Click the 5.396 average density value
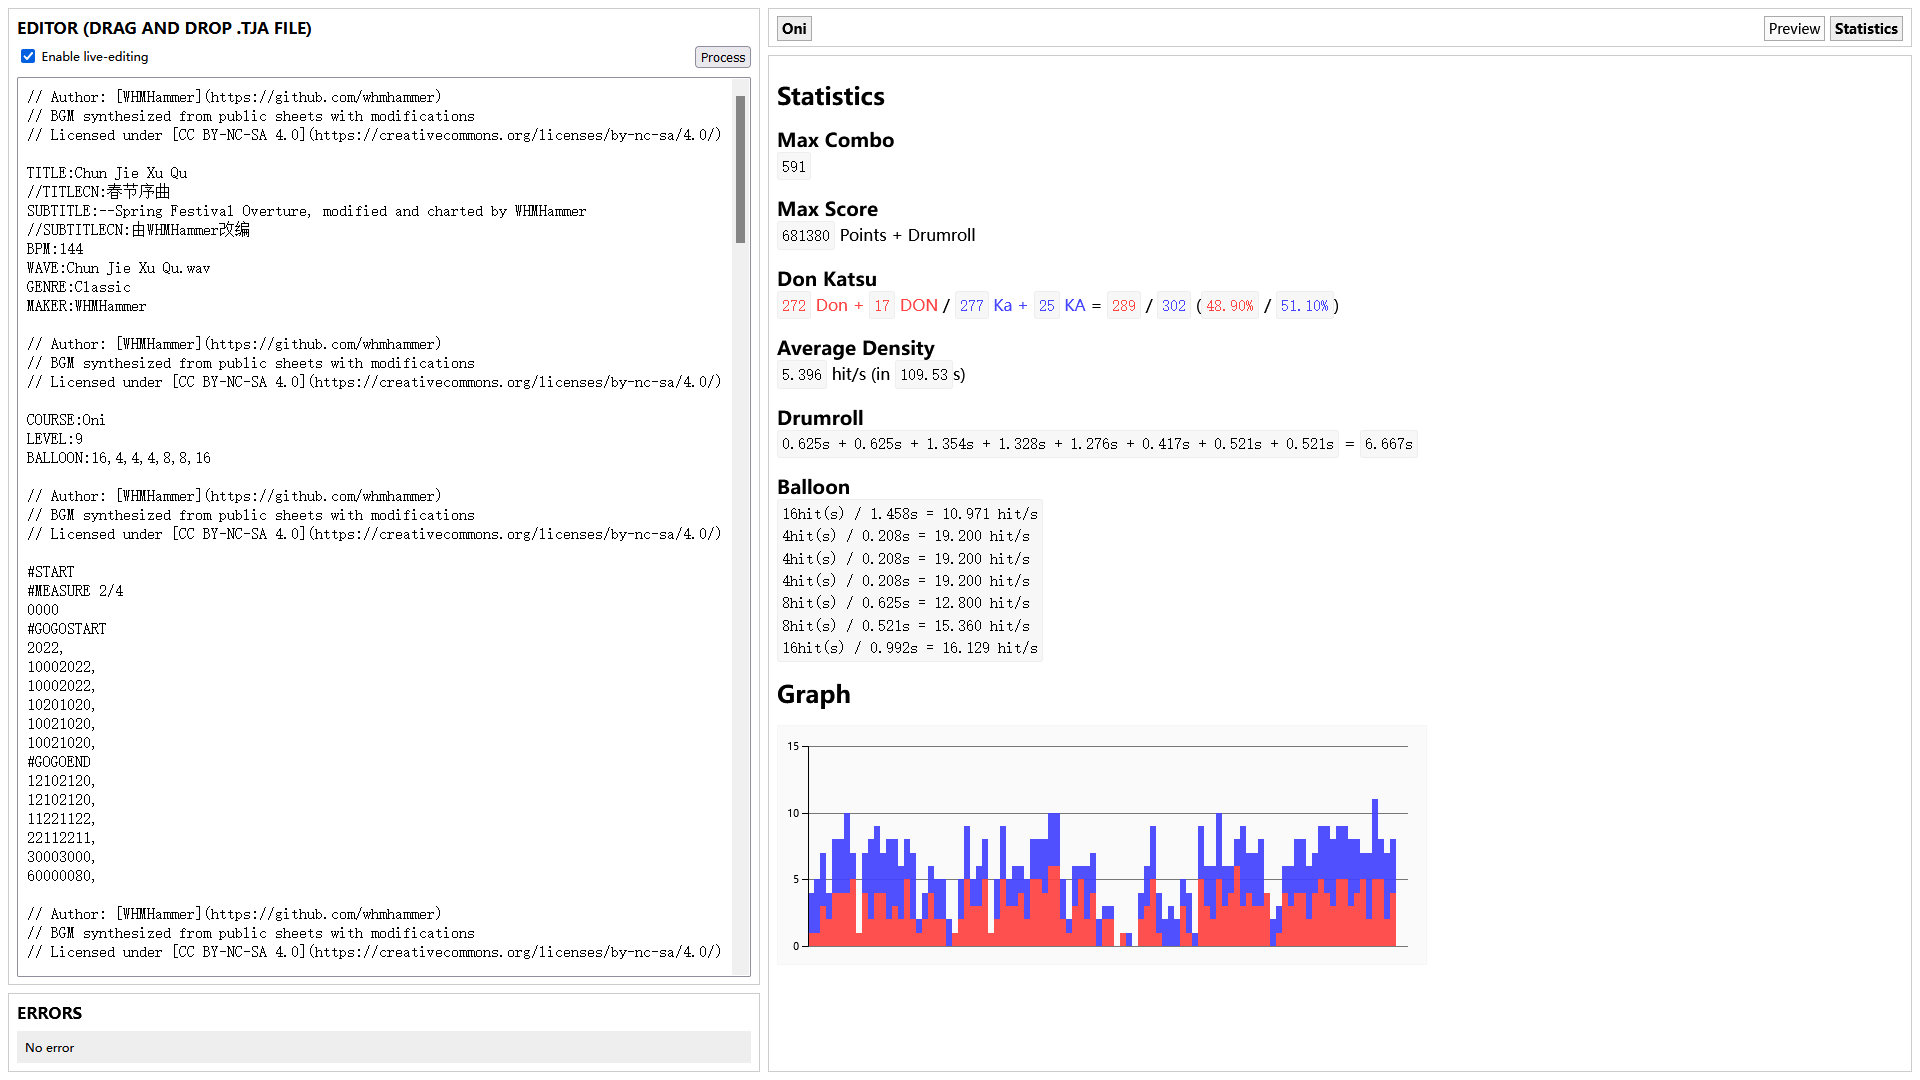The height and width of the screenshot is (1080, 1920). pos(801,375)
